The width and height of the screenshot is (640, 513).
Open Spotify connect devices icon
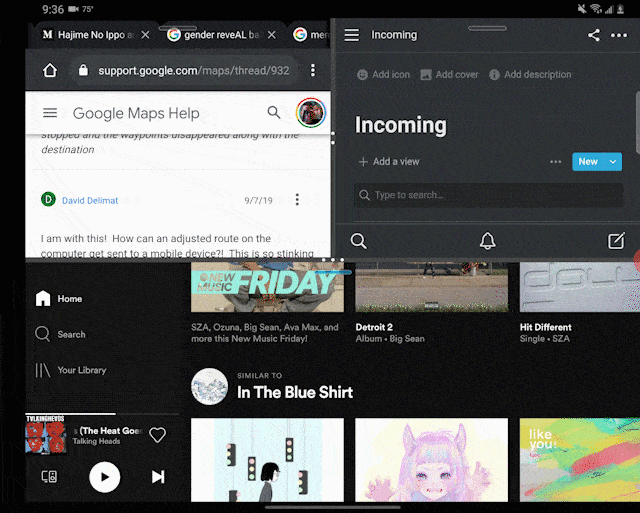click(49, 476)
